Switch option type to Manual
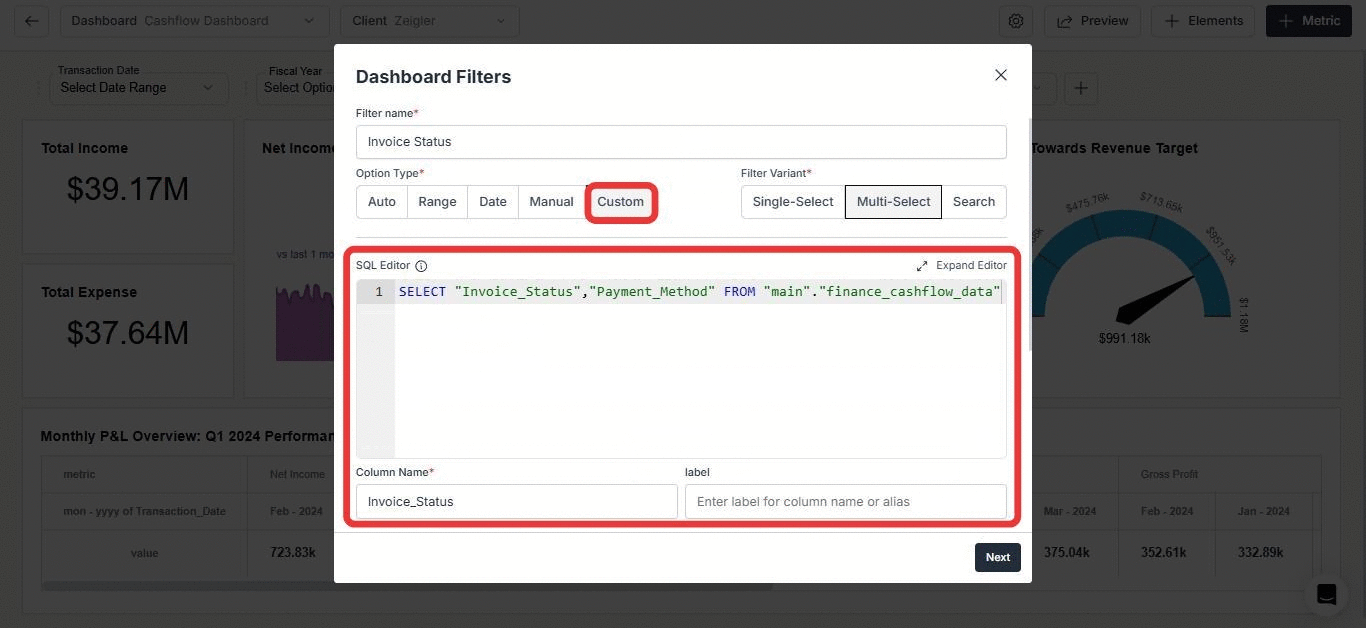Image resolution: width=1366 pixels, height=628 pixels. pos(551,202)
